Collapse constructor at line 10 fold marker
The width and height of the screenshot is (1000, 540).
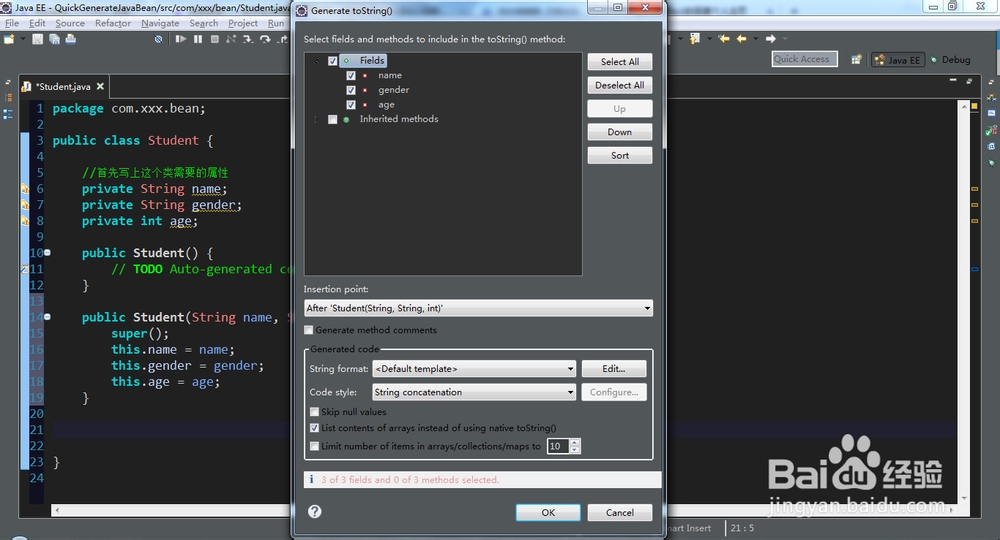point(47,252)
